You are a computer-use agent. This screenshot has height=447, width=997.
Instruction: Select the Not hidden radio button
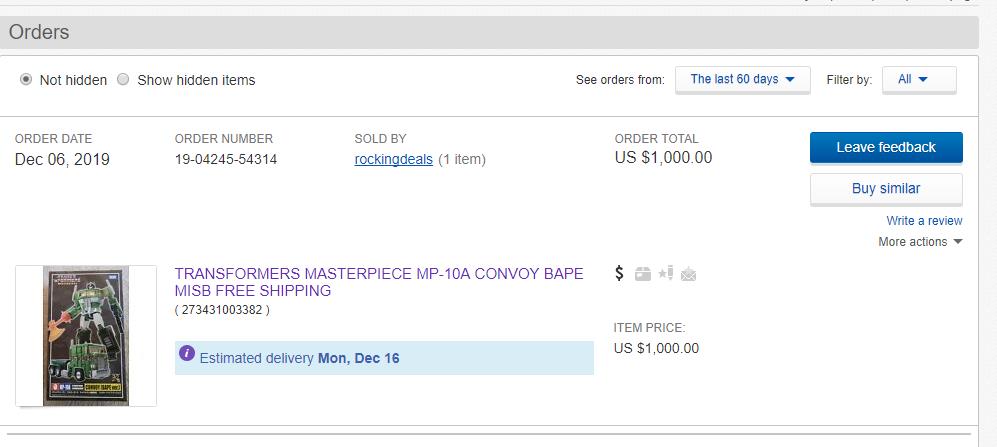26,79
